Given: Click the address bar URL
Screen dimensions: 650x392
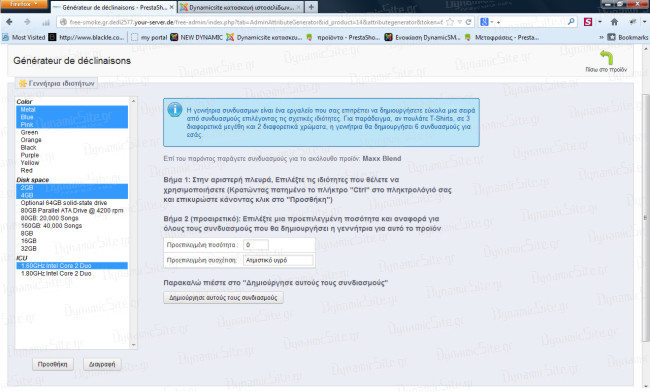Looking at the screenshot, I should coord(256,22).
